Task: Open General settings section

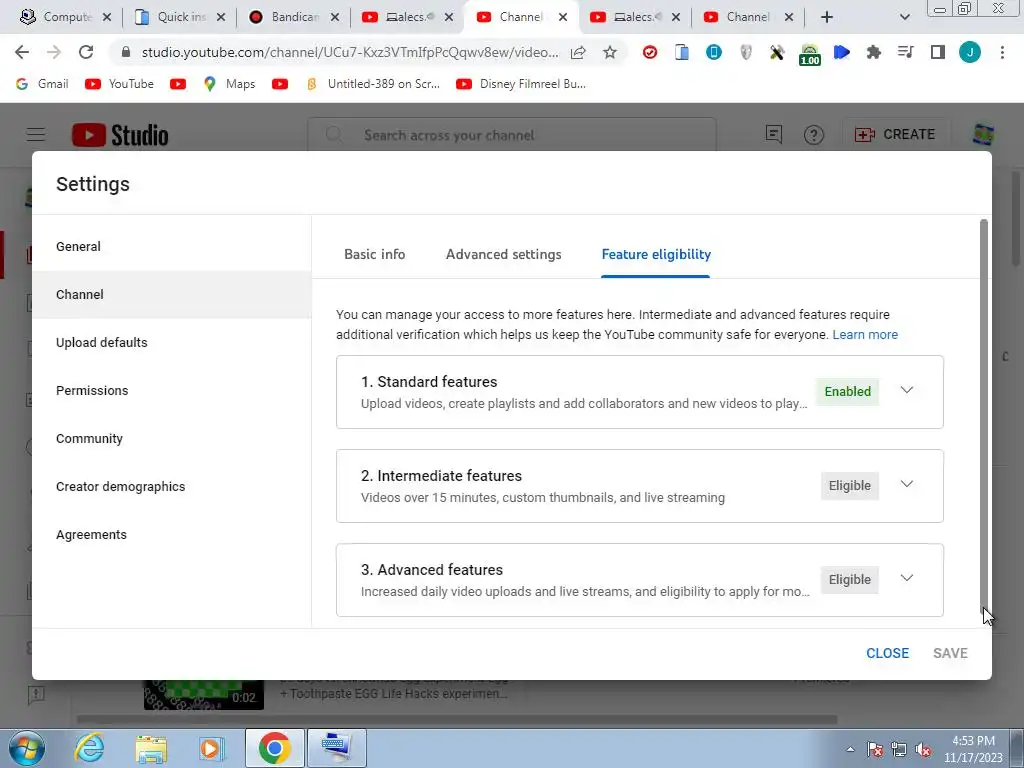Action: 172,246
